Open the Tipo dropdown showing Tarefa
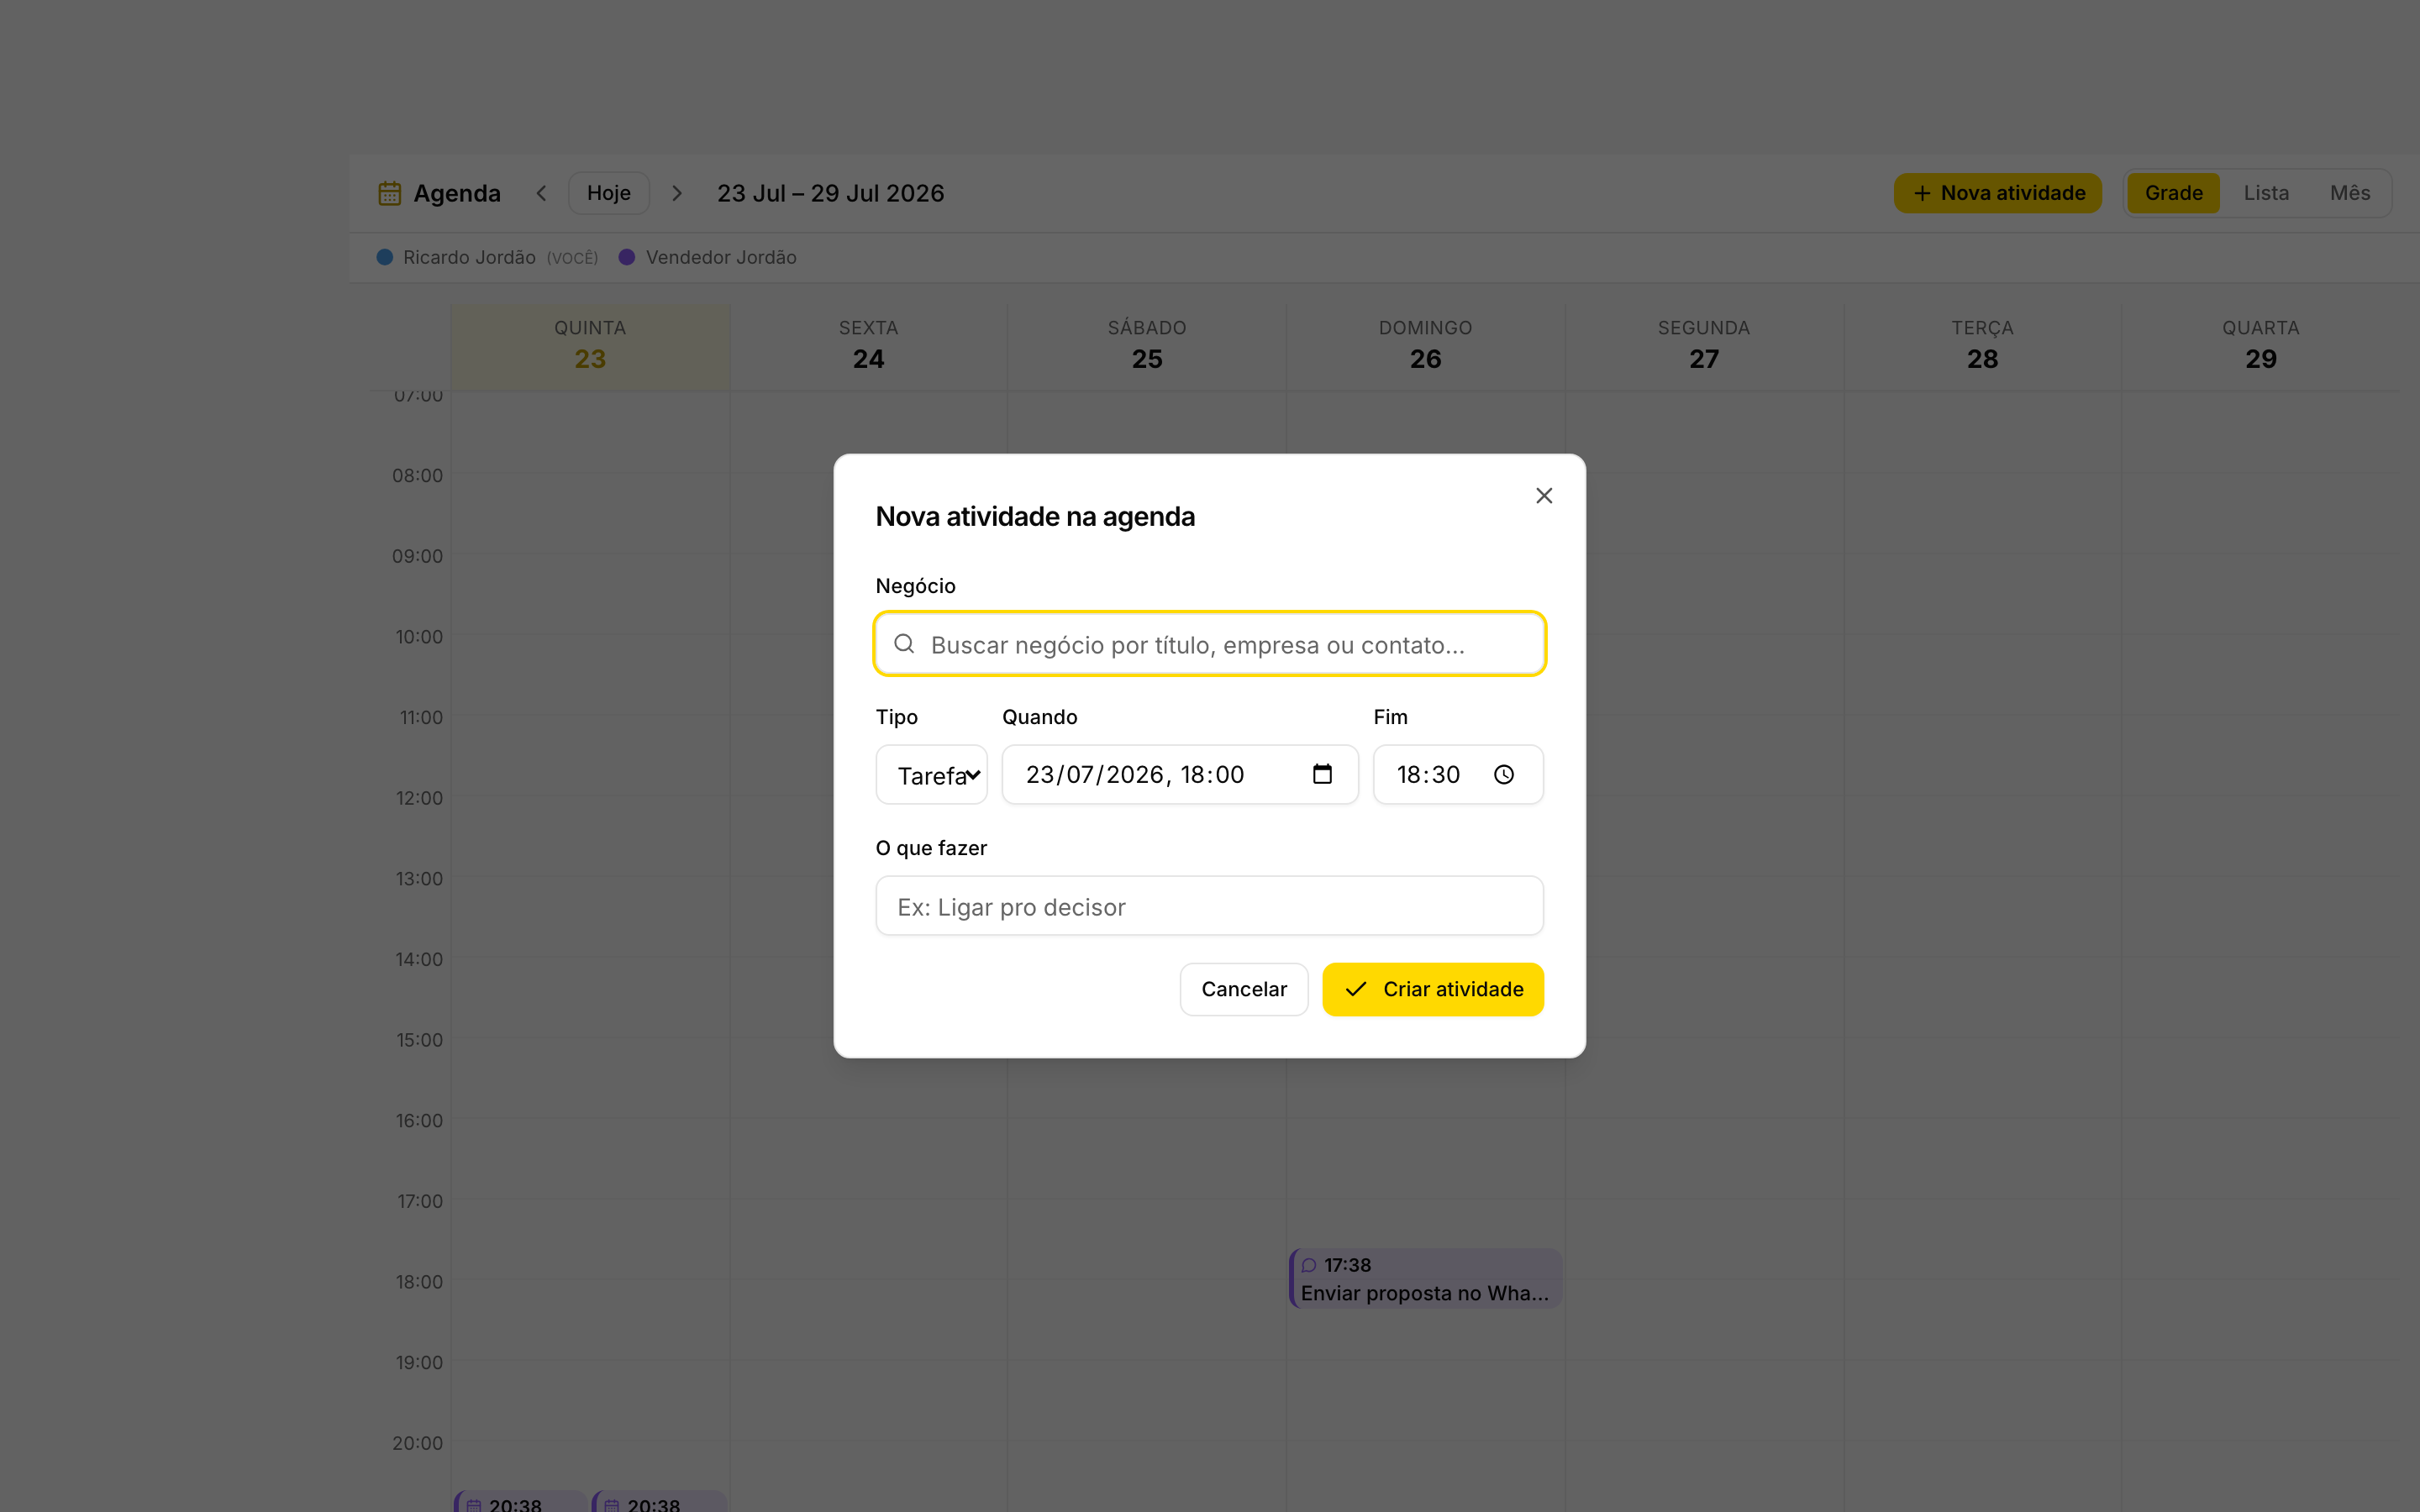 click(x=931, y=775)
